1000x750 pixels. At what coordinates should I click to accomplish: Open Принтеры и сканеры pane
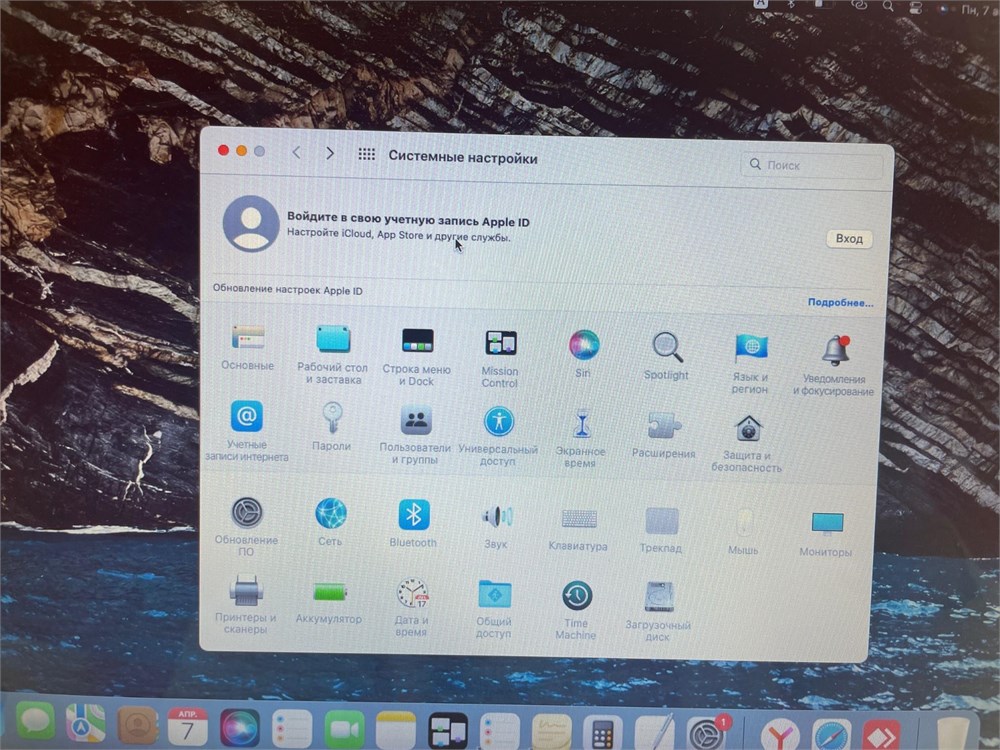point(246,604)
